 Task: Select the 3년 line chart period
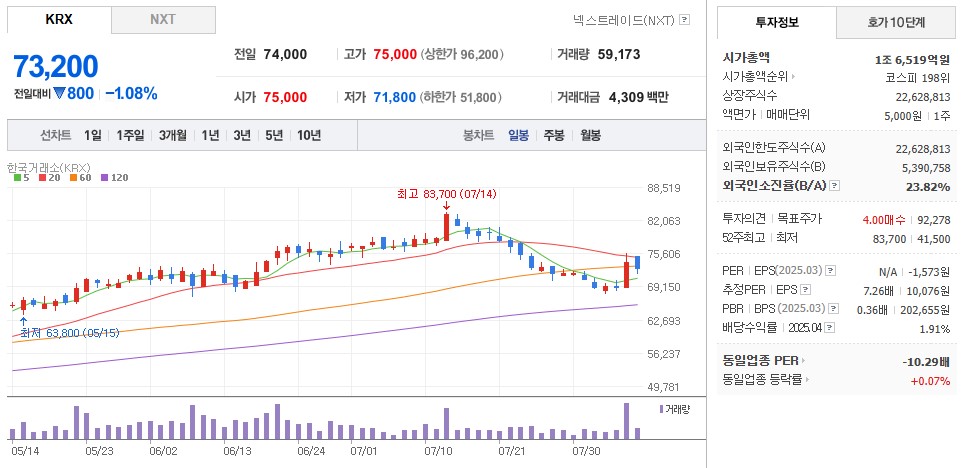tap(242, 135)
